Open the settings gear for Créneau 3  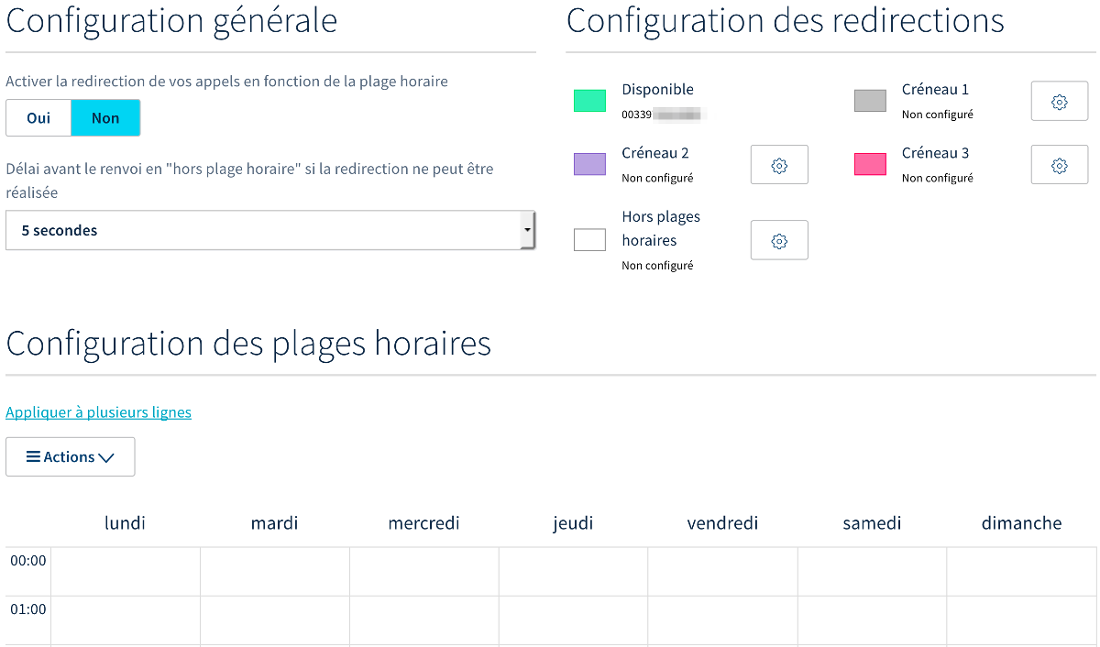click(x=1059, y=164)
